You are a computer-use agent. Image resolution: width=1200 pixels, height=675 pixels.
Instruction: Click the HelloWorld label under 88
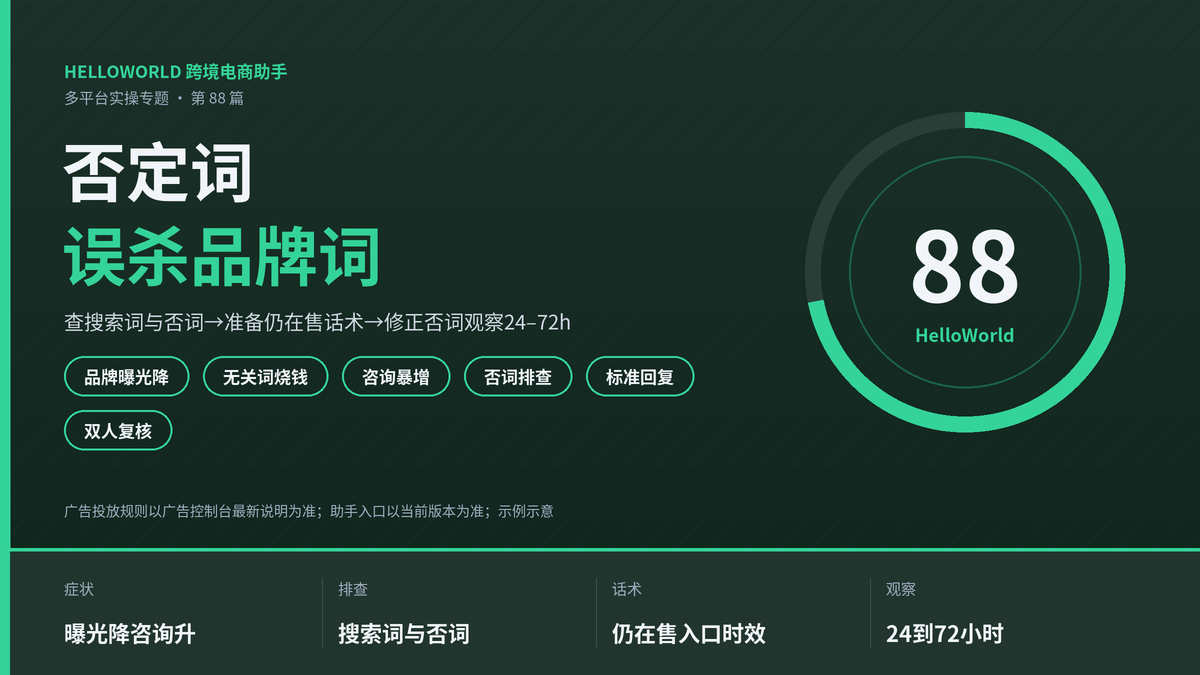(x=964, y=336)
